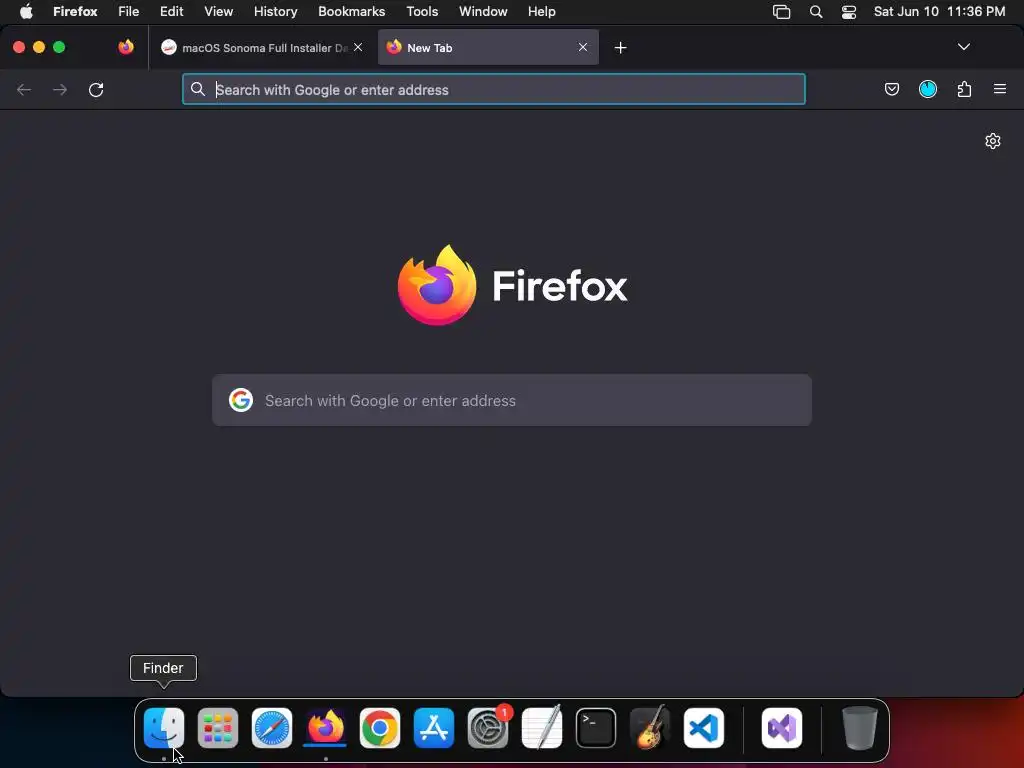
Task: Click the address bar magnifier icon
Action: [198, 89]
